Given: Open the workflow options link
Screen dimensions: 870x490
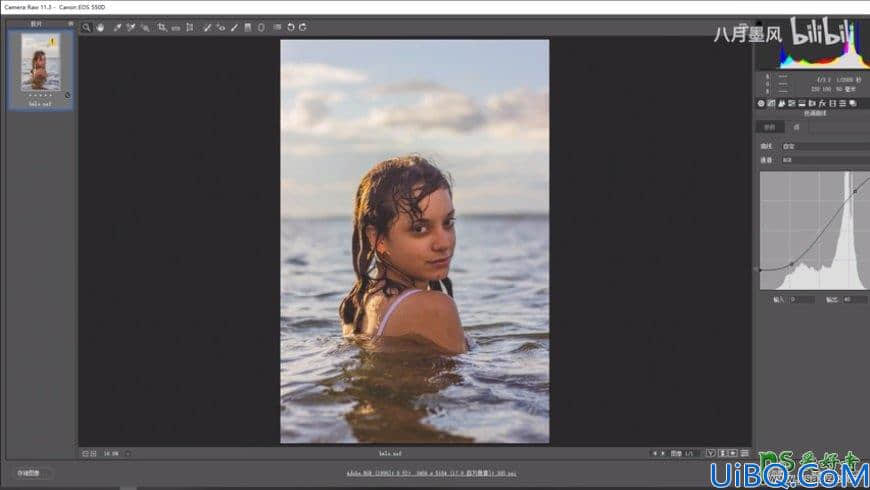Looking at the screenshot, I should (x=431, y=473).
